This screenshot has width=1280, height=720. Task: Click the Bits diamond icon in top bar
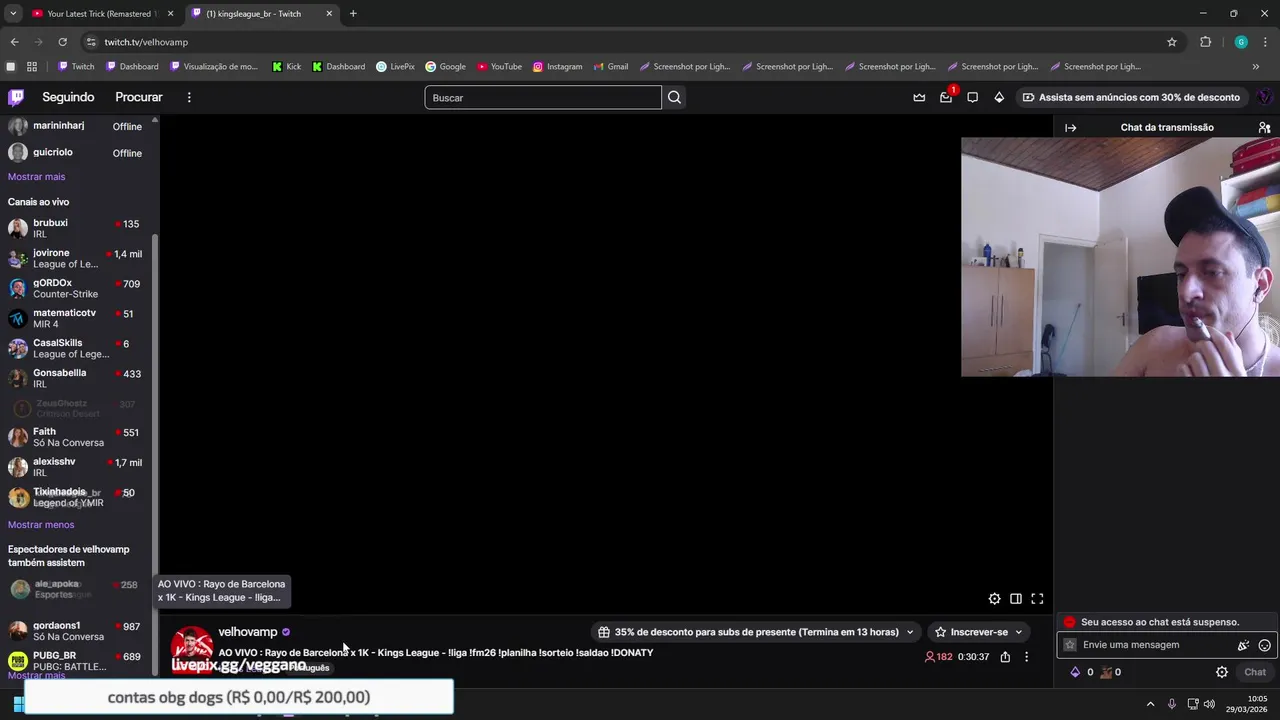[999, 97]
